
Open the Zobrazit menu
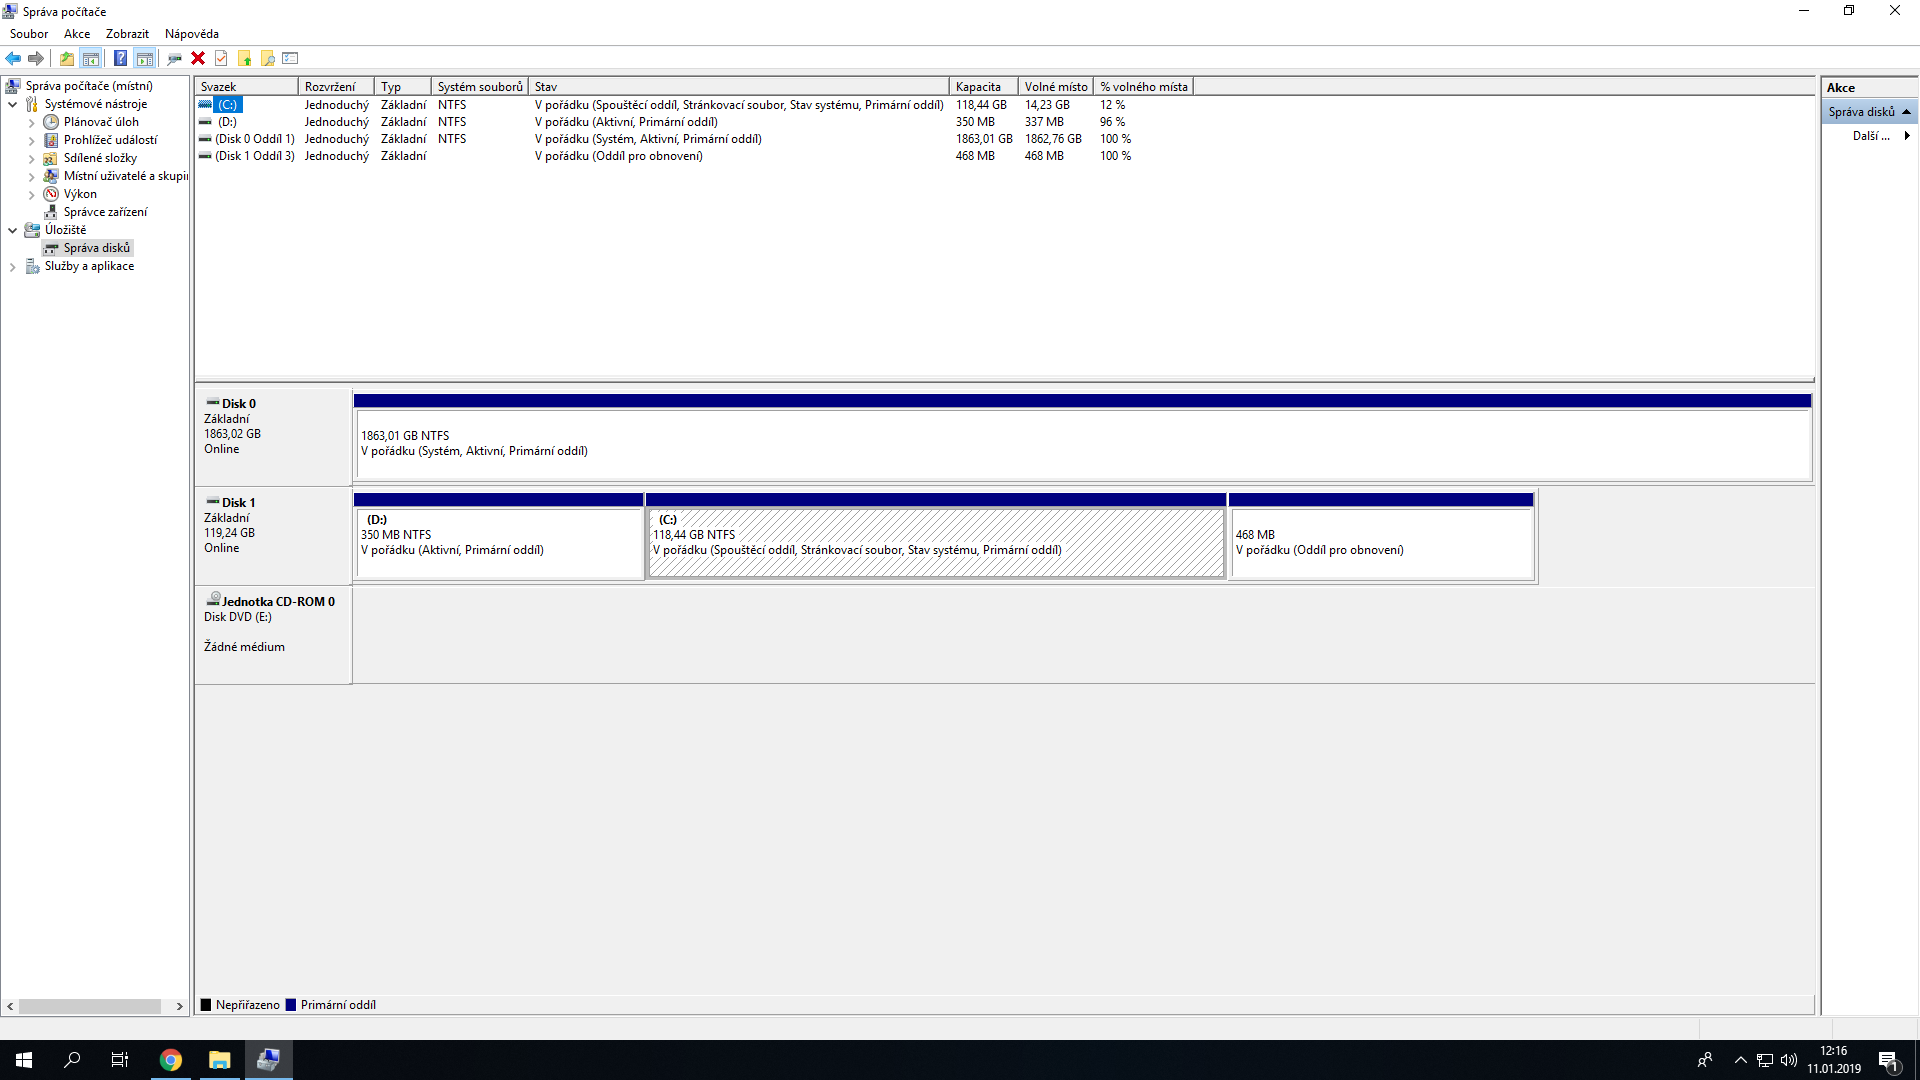click(127, 34)
